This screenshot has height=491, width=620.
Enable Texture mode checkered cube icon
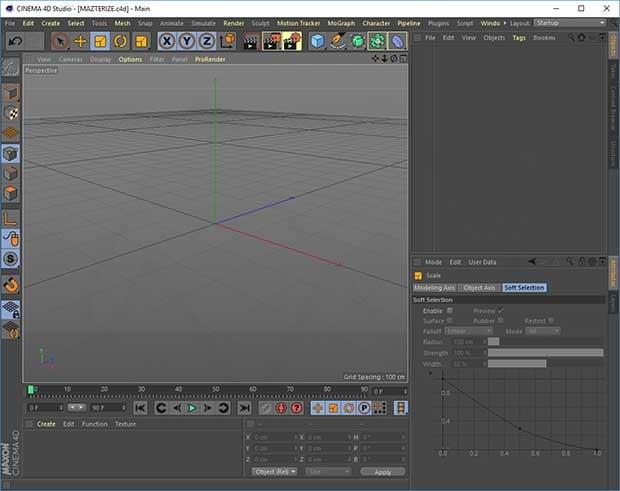11,113
